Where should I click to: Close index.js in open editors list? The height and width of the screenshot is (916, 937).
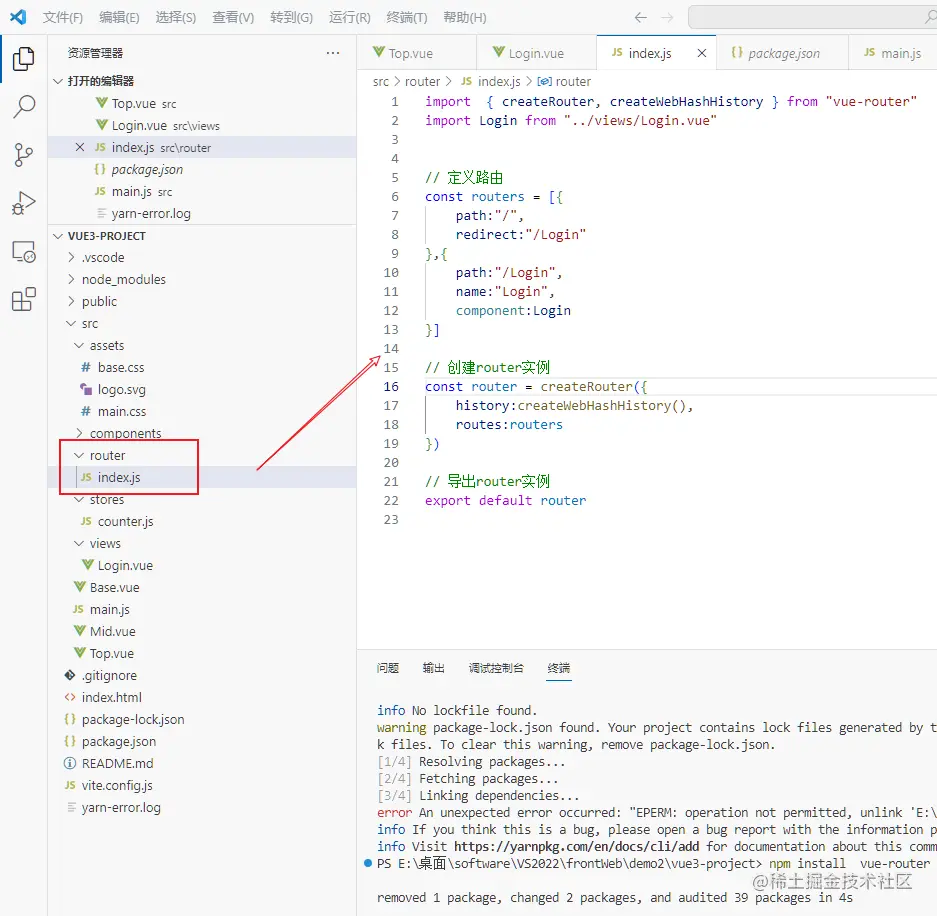pos(79,147)
